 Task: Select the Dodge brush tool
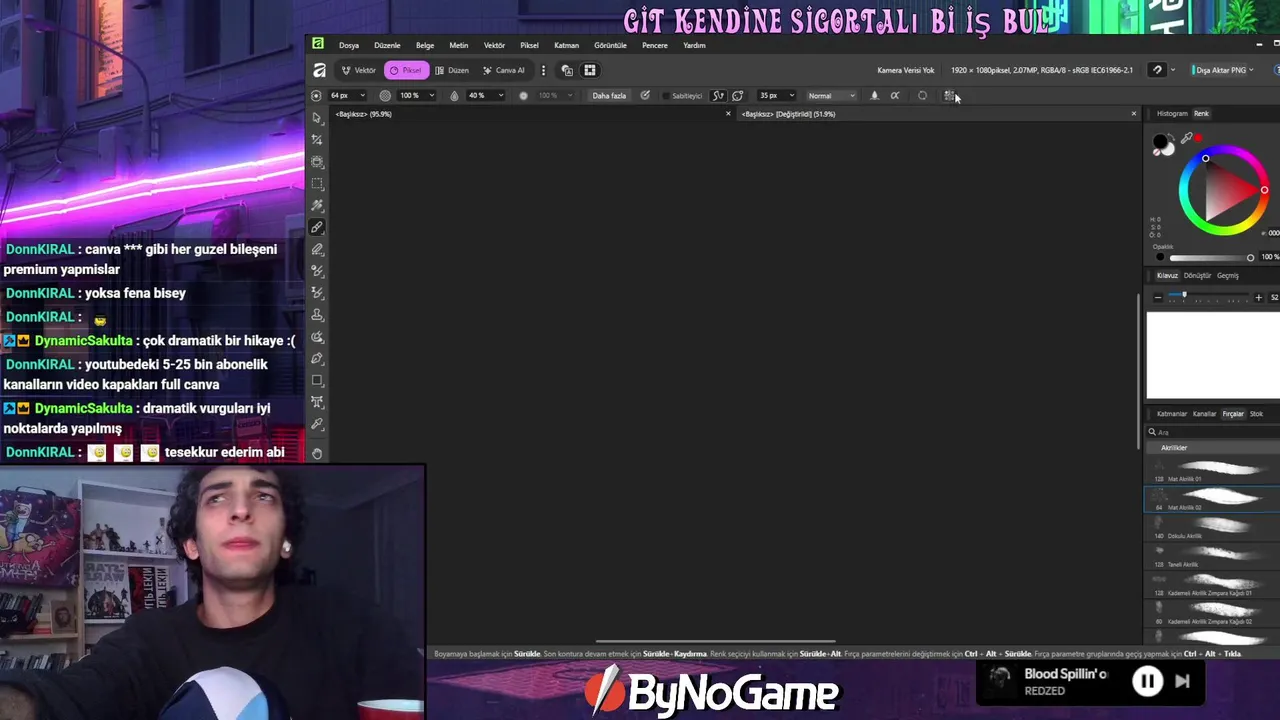pyautogui.click(x=317, y=271)
